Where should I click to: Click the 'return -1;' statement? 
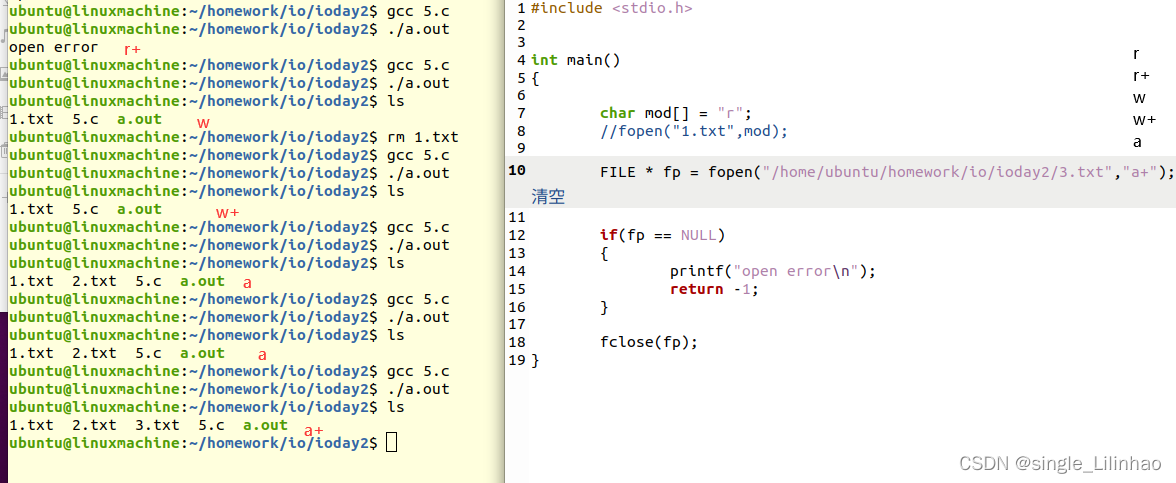point(714,289)
